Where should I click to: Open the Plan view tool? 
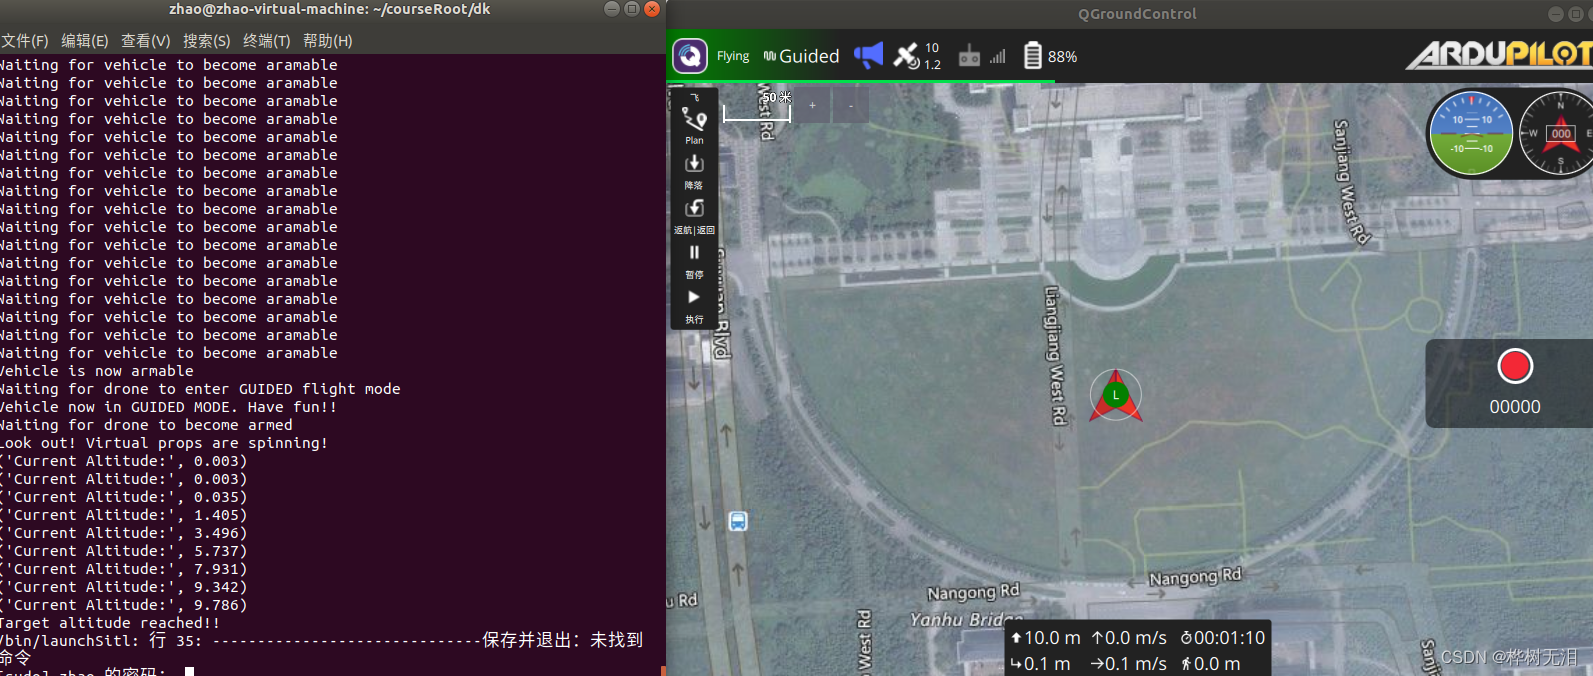[694, 125]
